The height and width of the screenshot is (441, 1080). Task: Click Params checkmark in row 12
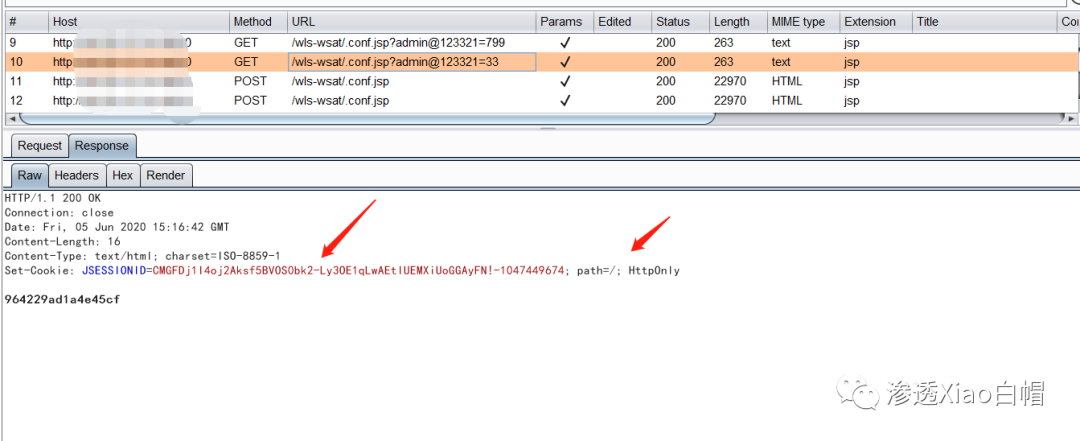[565, 101]
